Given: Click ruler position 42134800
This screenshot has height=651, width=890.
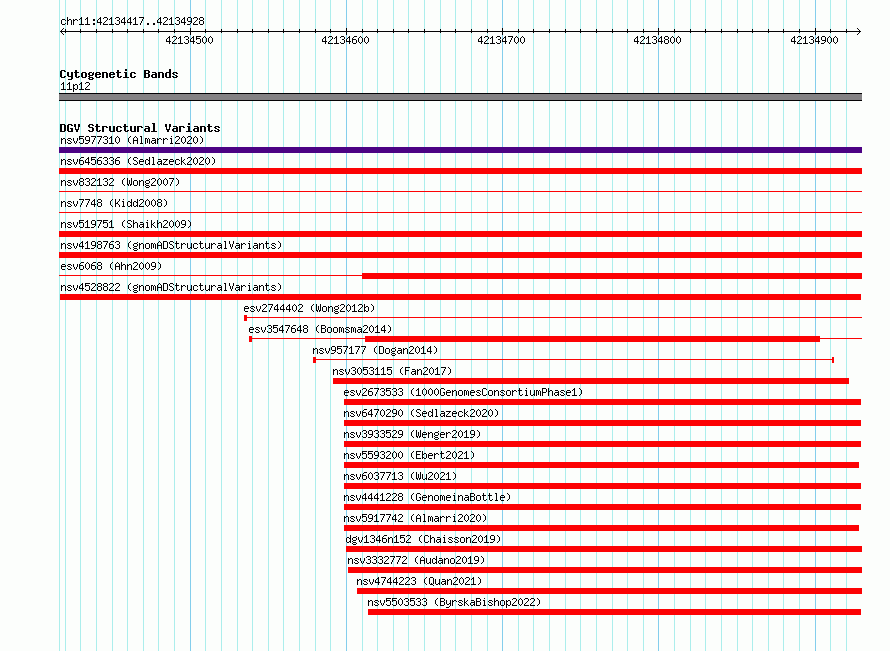Looking at the screenshot, I should point(657,40).
